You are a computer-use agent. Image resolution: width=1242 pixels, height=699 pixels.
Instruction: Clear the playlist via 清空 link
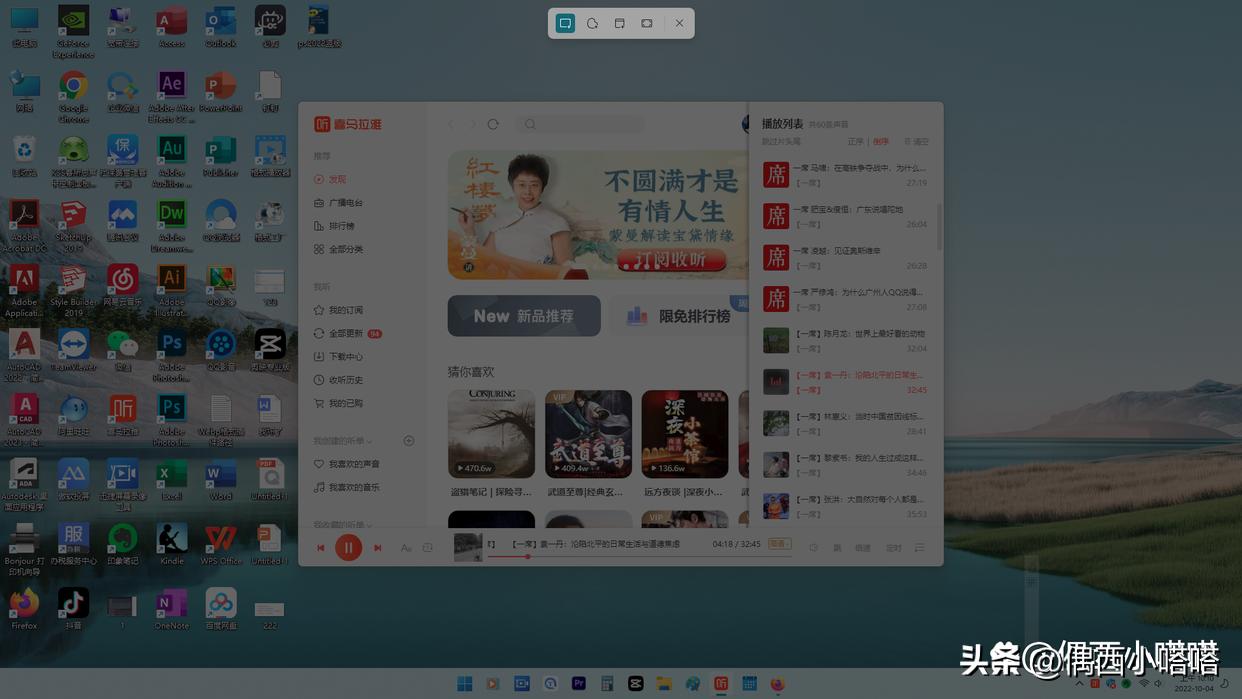(x=916, y=141)
